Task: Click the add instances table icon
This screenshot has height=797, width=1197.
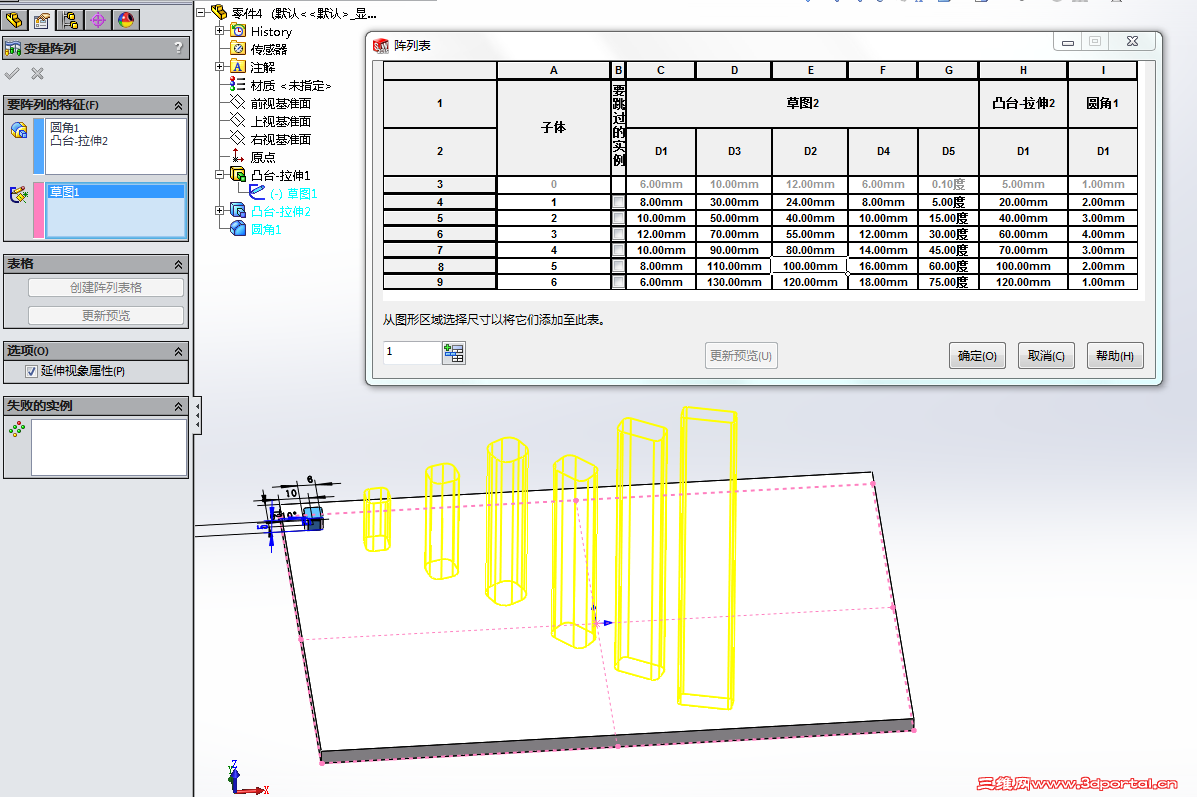Action: (454, 353)
